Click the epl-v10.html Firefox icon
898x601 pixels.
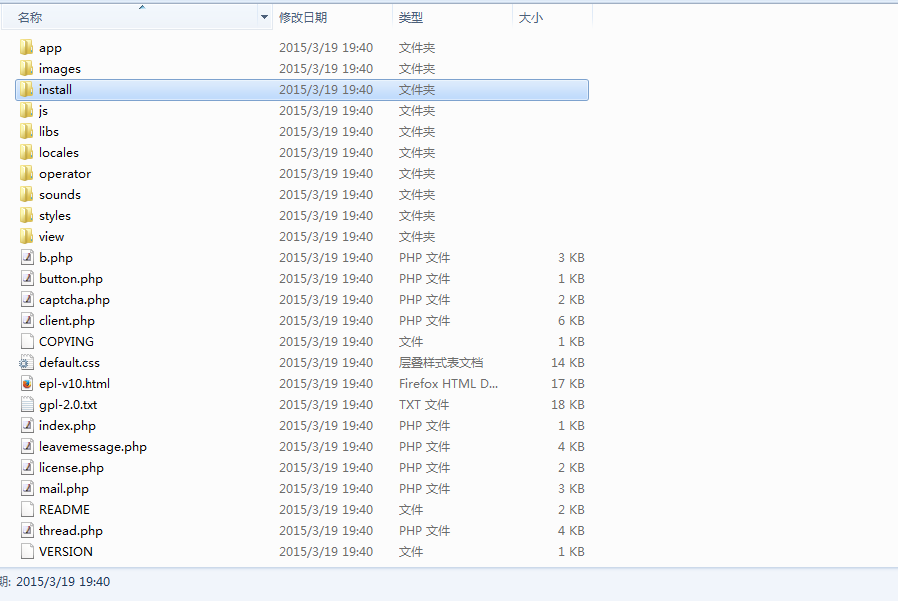click(x=27, y=383)
